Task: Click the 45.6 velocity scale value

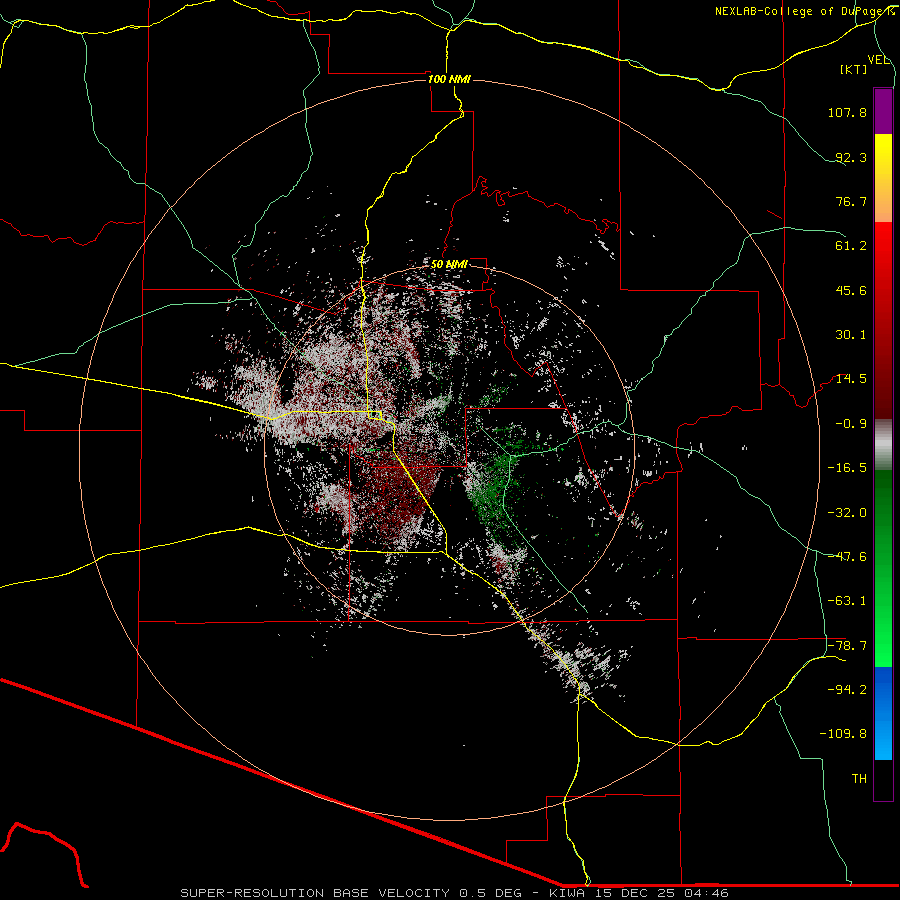Action: tap(851, 290)
